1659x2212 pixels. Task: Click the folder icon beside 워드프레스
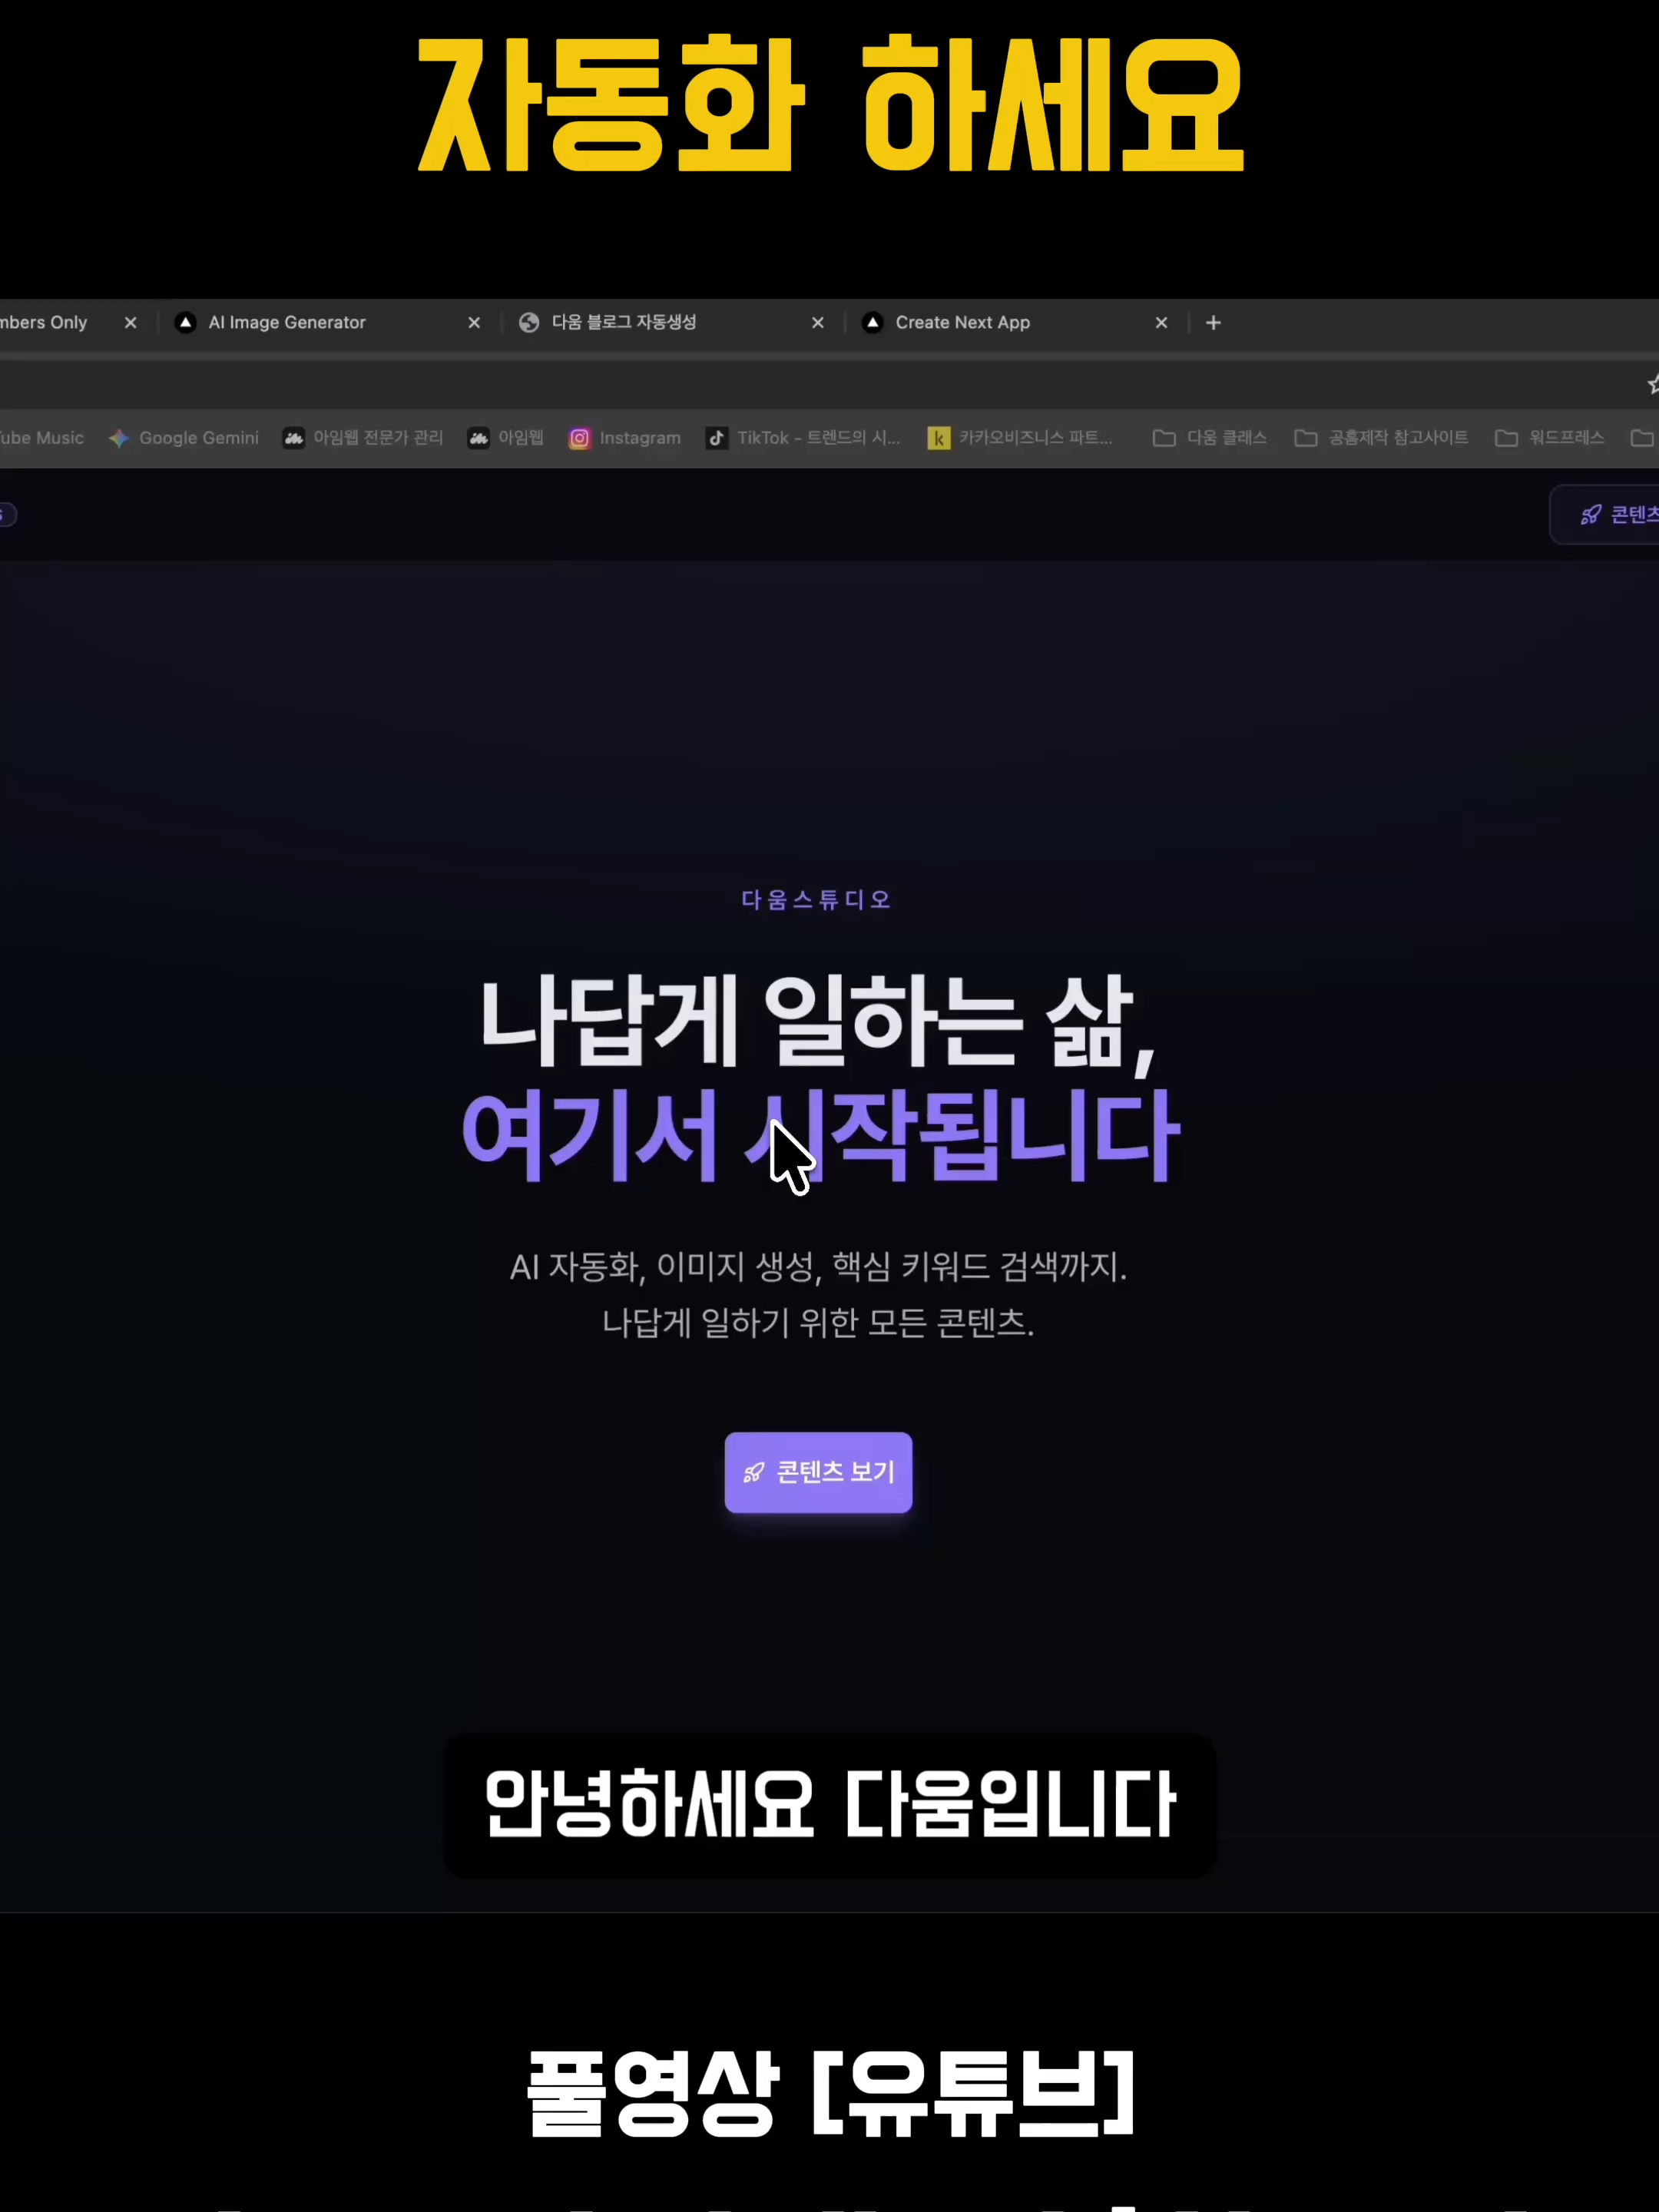tap(1506, 438)
